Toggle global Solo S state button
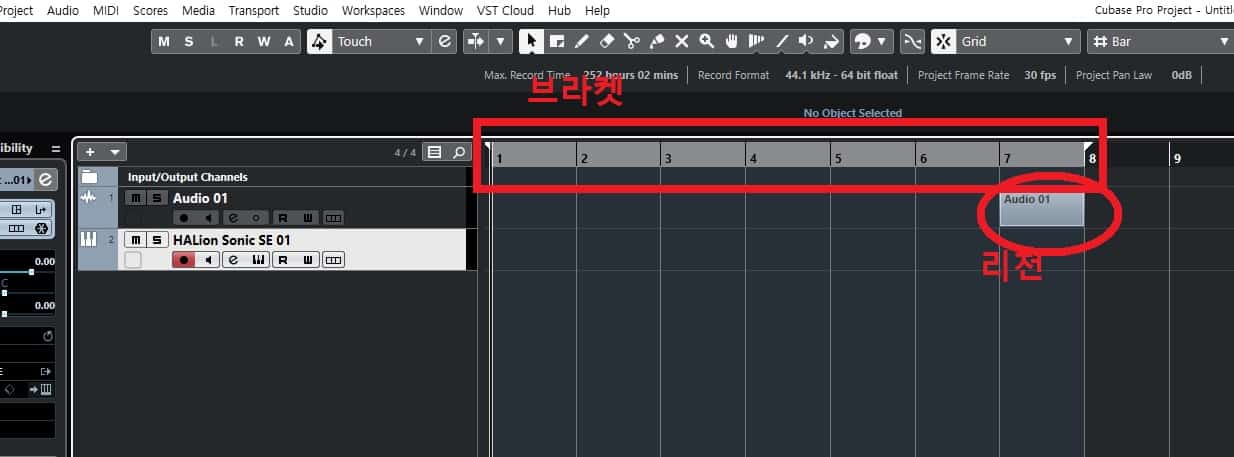Screen dimensions: 1234x457 coord(188,41)
